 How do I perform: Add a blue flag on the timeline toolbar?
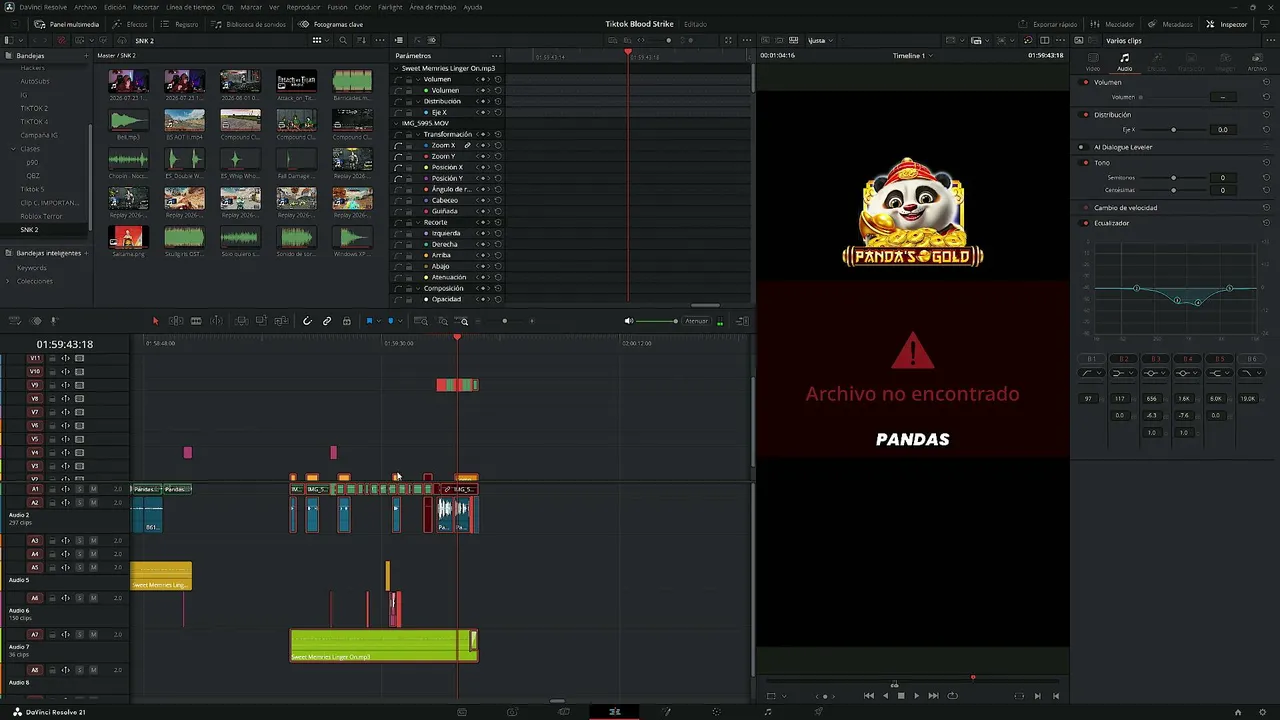click(x=369, y=321)
